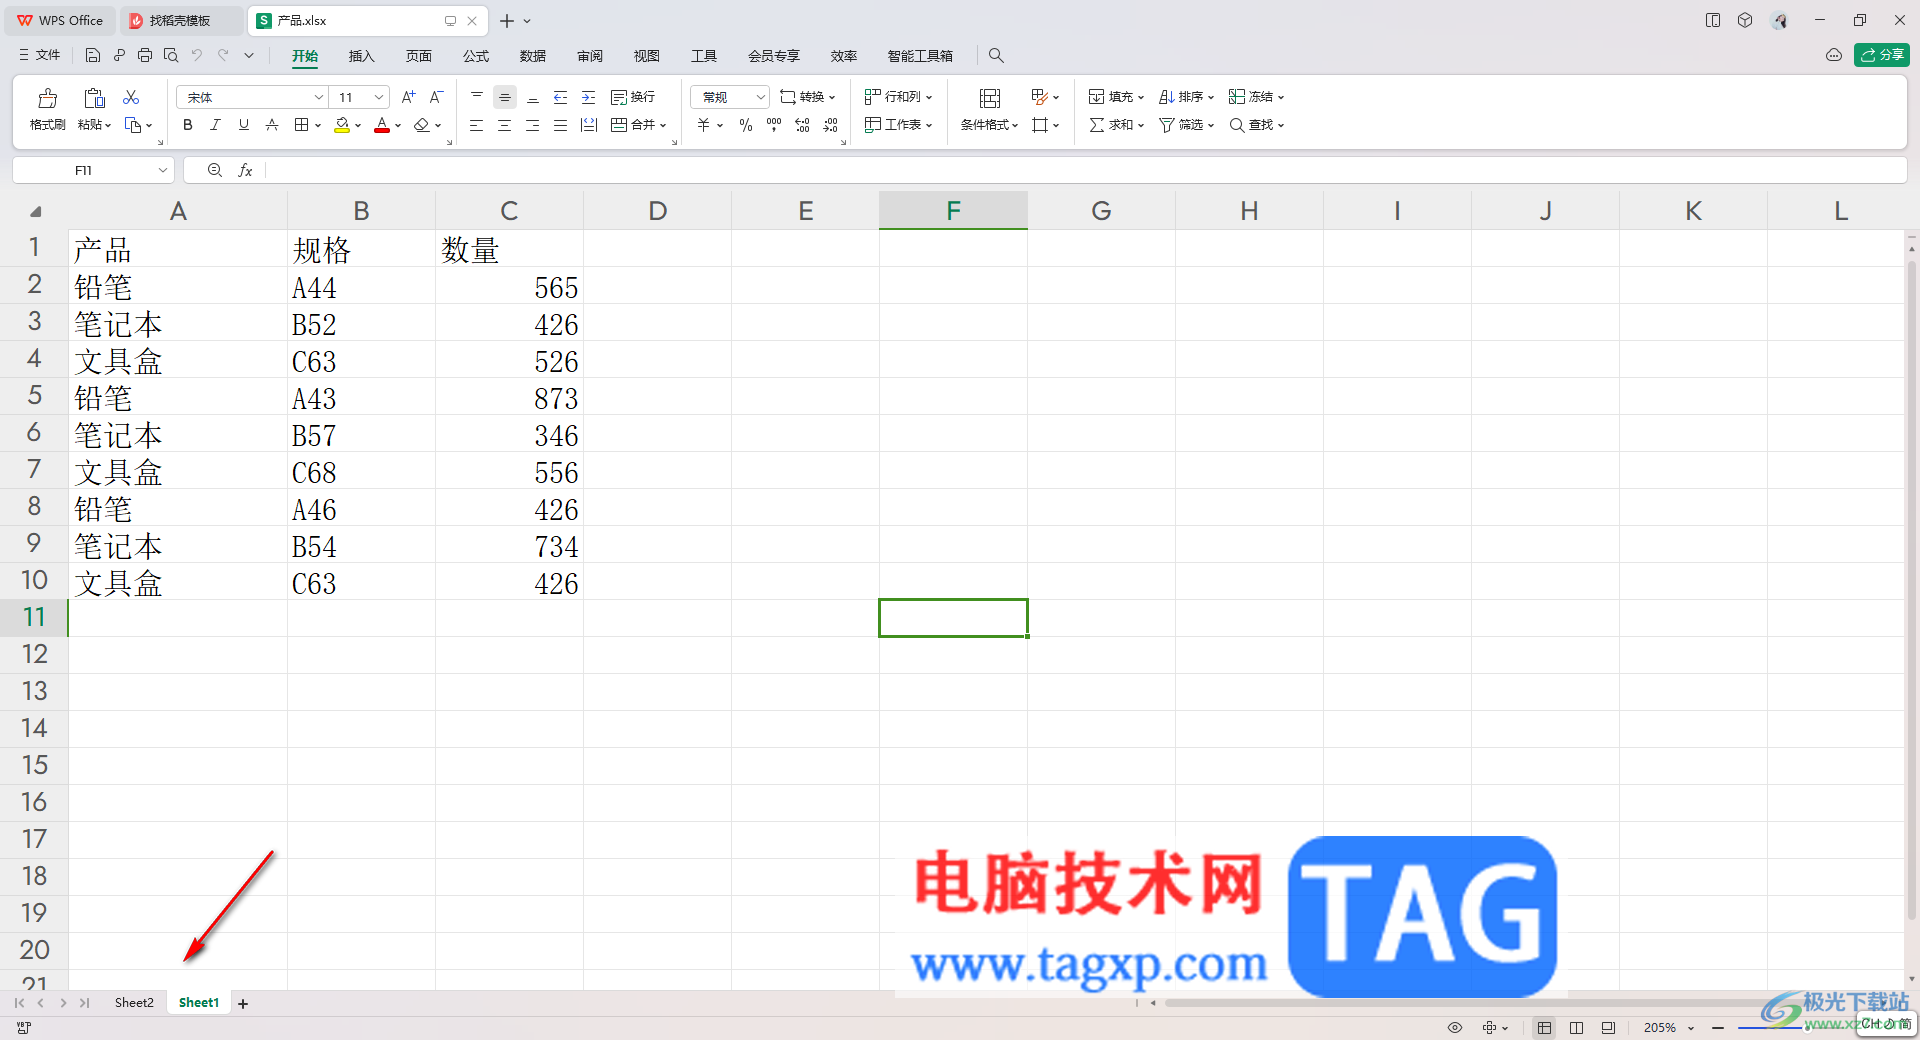This screenshot has width=1920, height=1040.
Task: Decrease font size with A- icon
Action: [x=436, y=97]
